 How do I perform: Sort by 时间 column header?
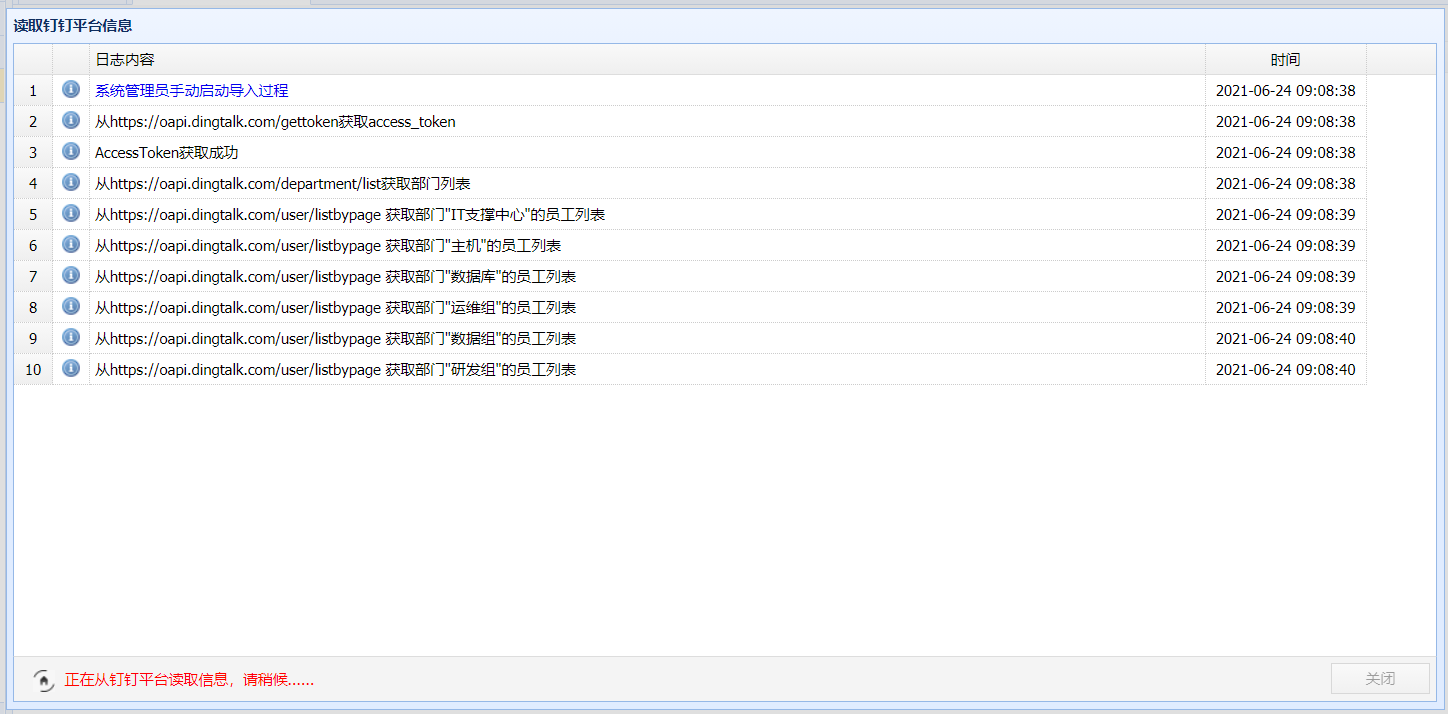1286,60
